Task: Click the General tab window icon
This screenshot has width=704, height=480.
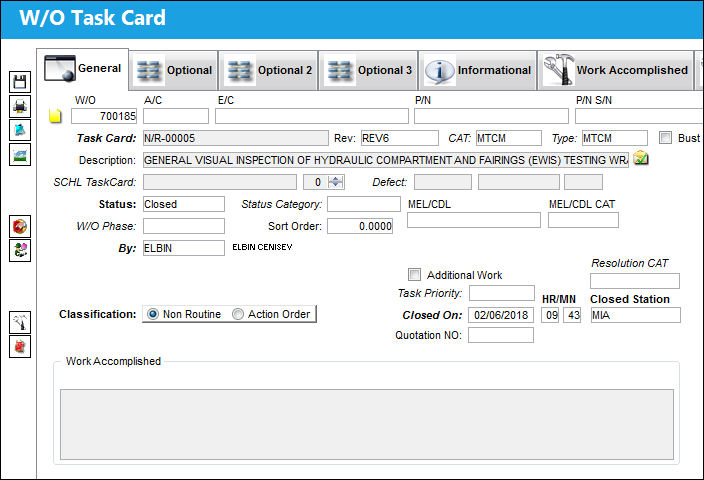Action: (59, 68)
